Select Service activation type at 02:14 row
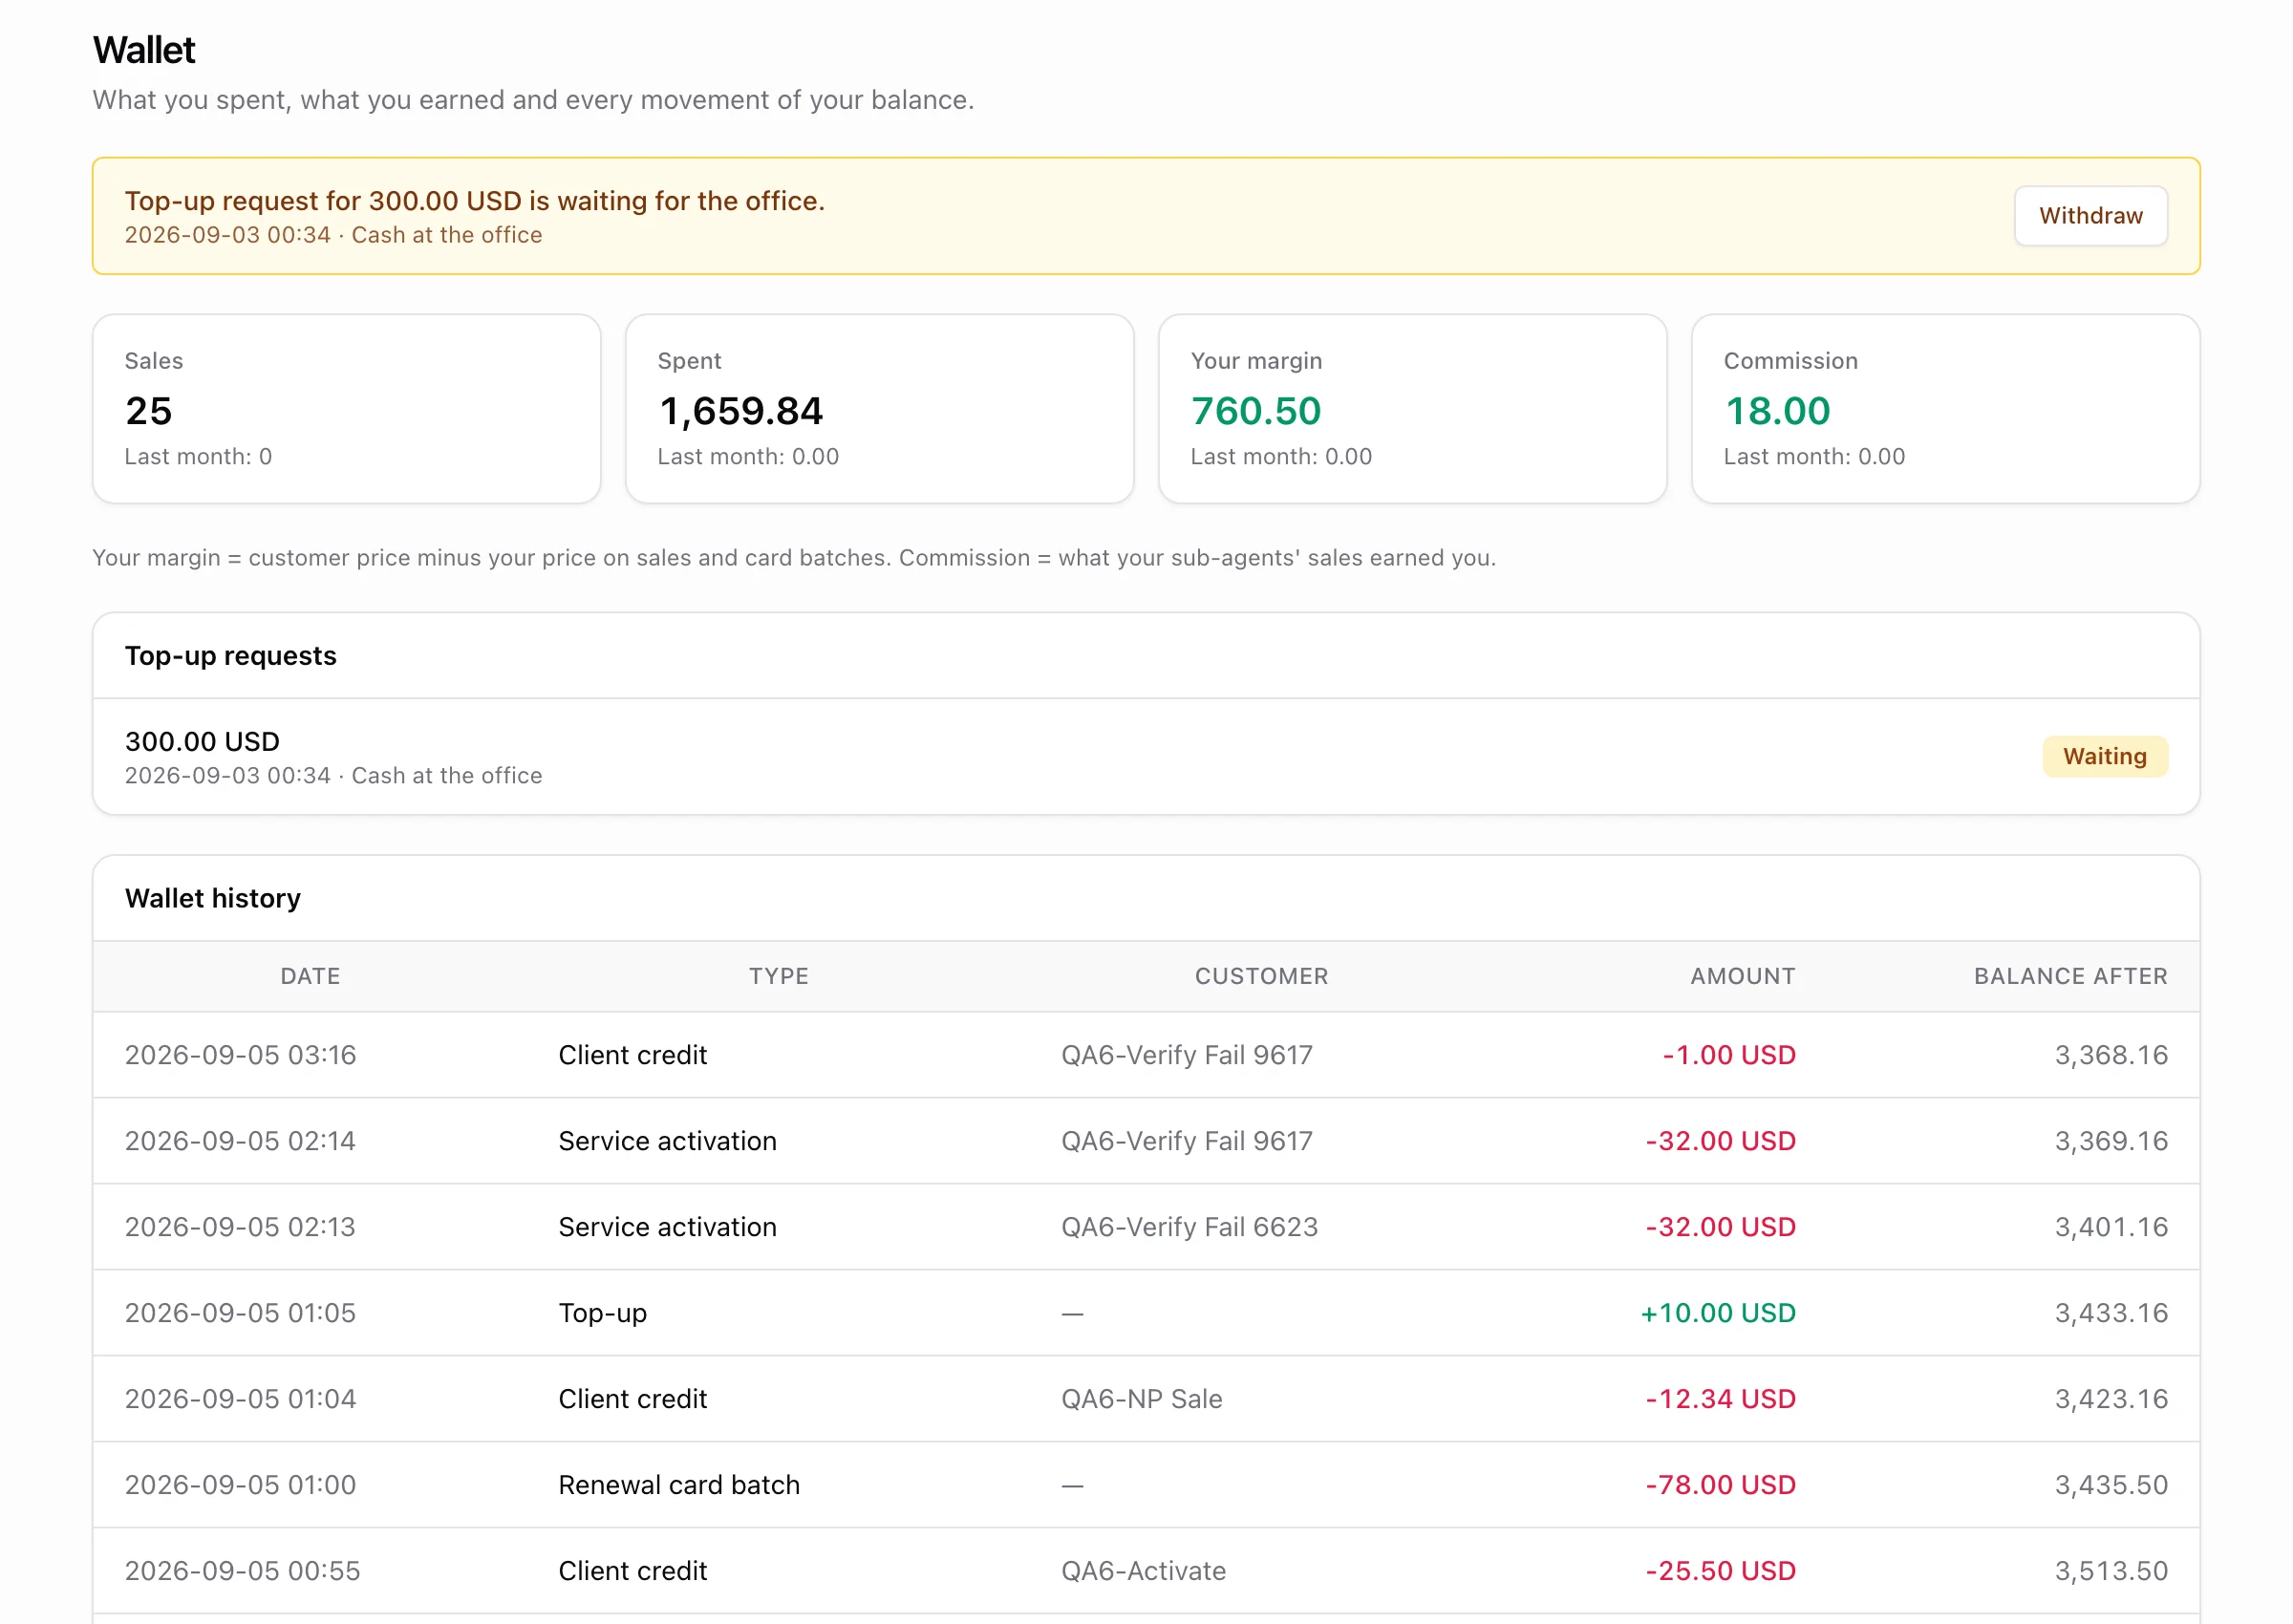The image size is (2293, 1624). [x=667, y=1141]
